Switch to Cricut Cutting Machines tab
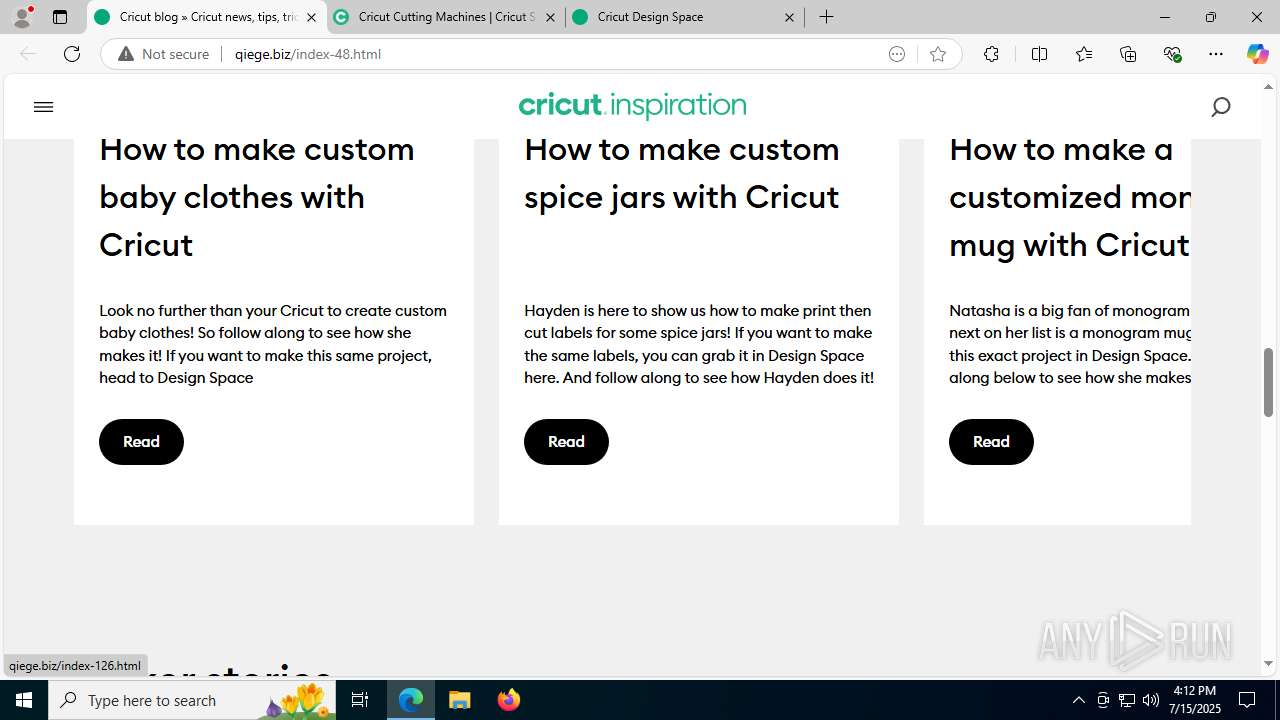Image resolution: width=1280 pixels, height=720 pixels. [445, 17]
